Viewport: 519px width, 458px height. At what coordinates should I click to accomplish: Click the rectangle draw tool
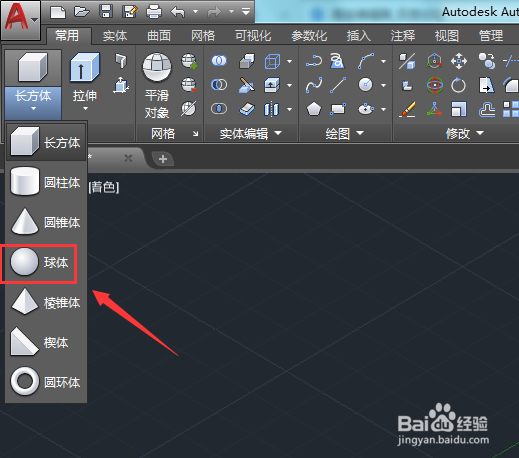338,109
